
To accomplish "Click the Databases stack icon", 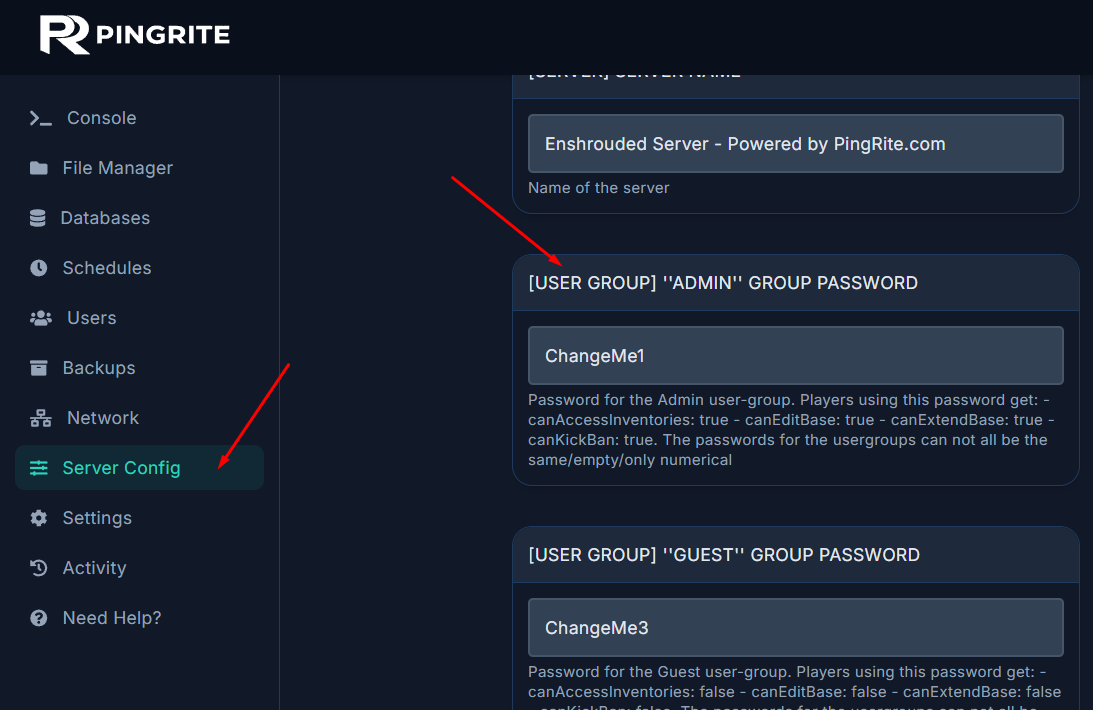I will coord(38,218).
